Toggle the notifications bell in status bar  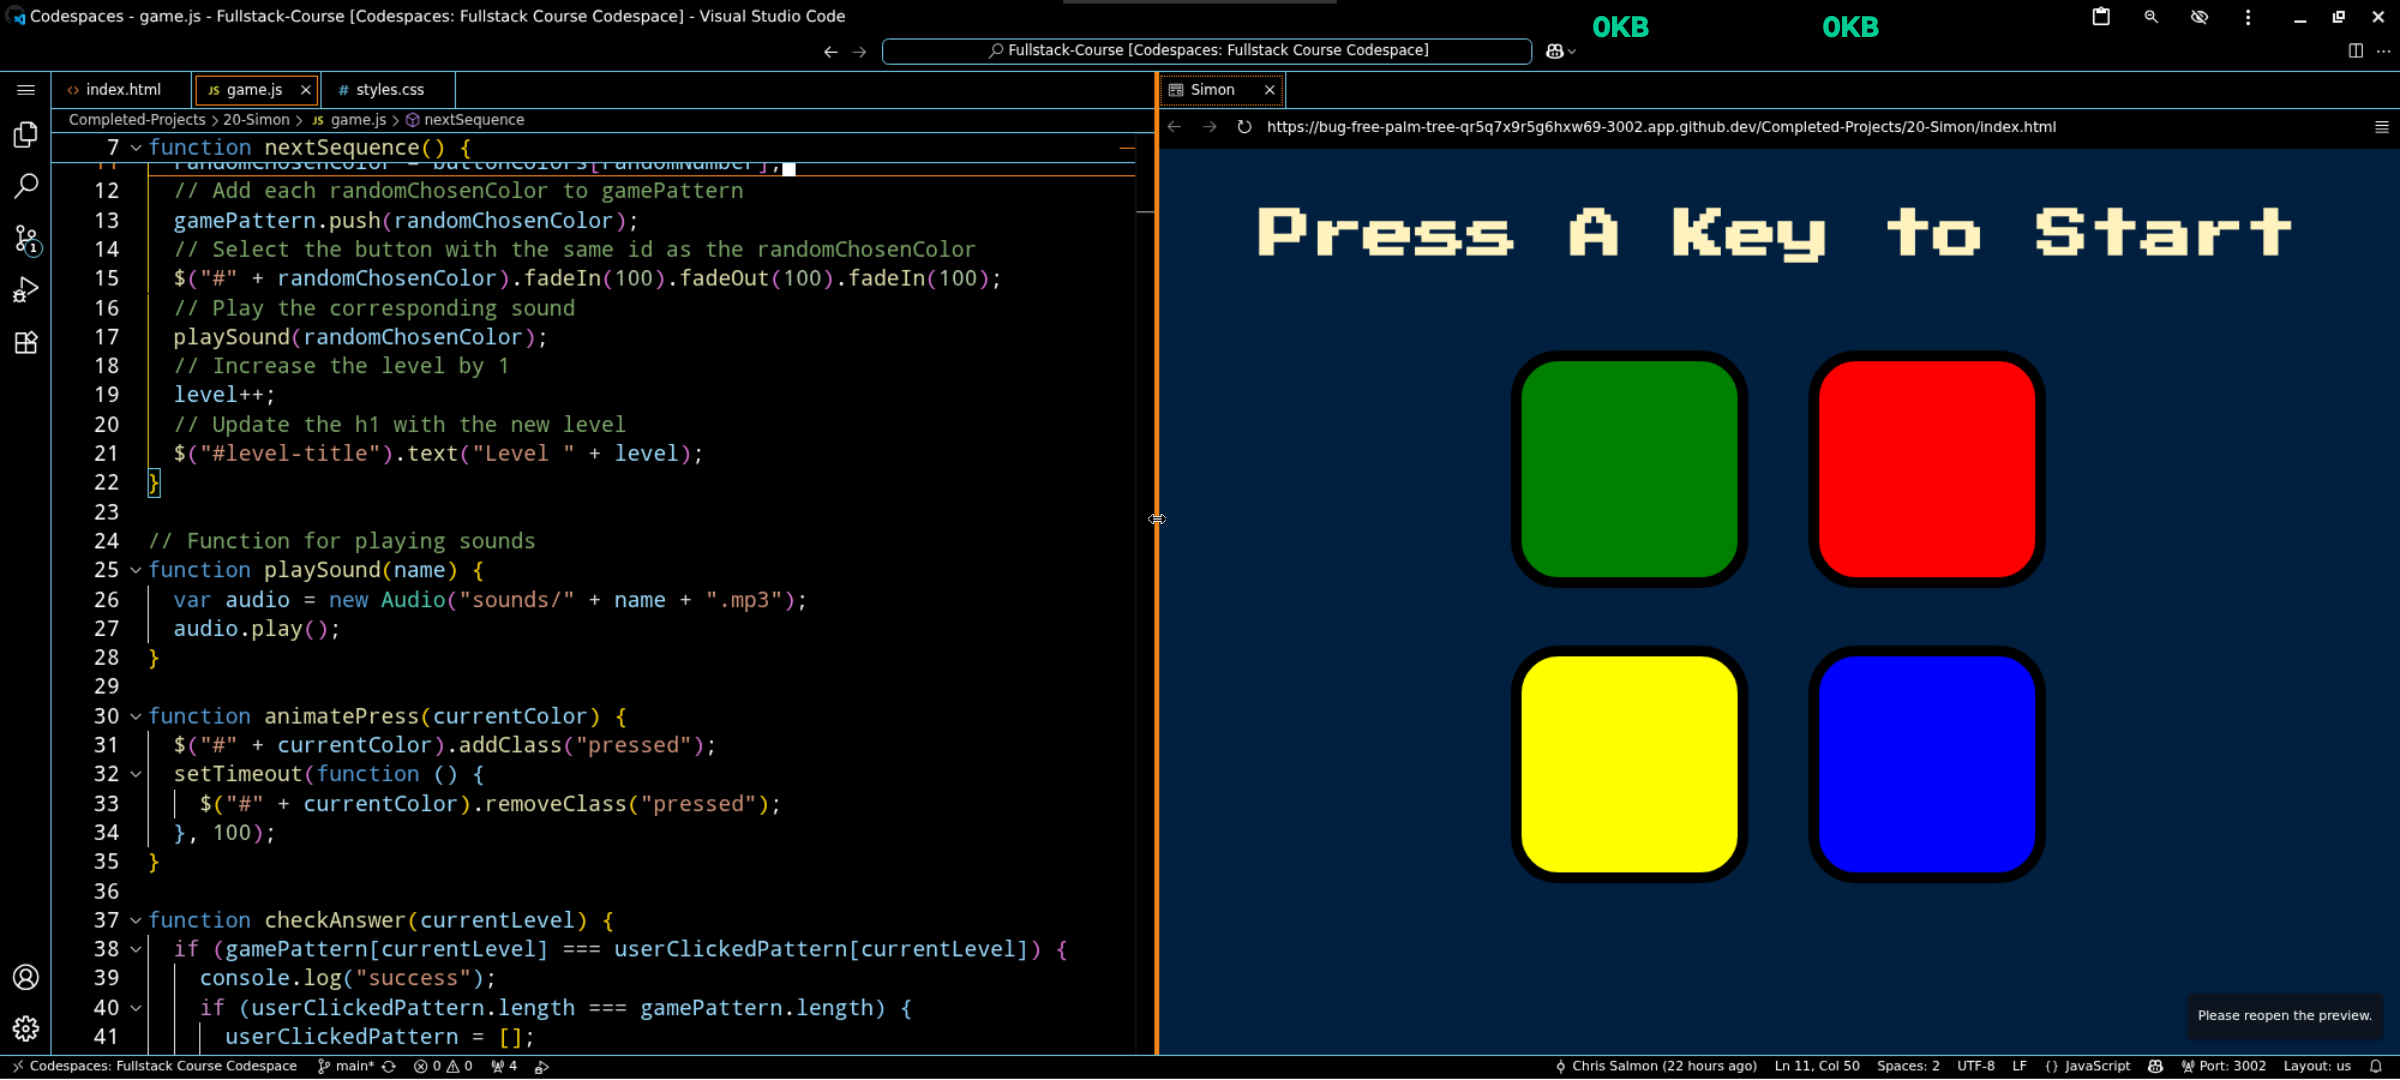click(x=2376, y=1066)
